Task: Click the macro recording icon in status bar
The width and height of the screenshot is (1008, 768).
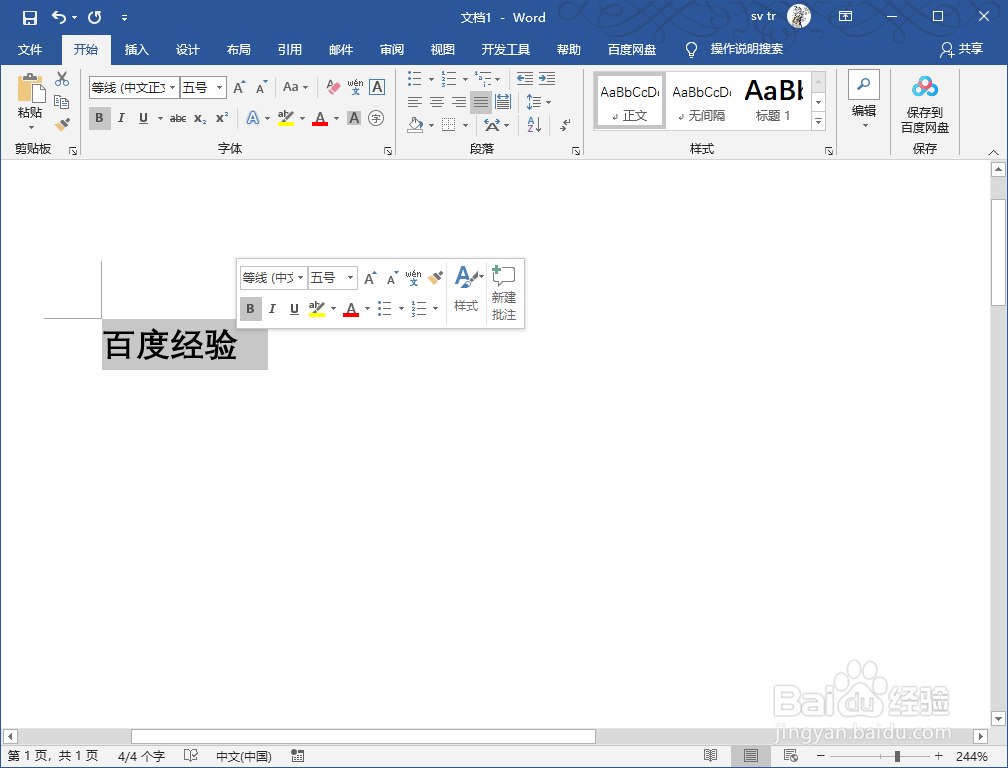Action: pos(297,756)
